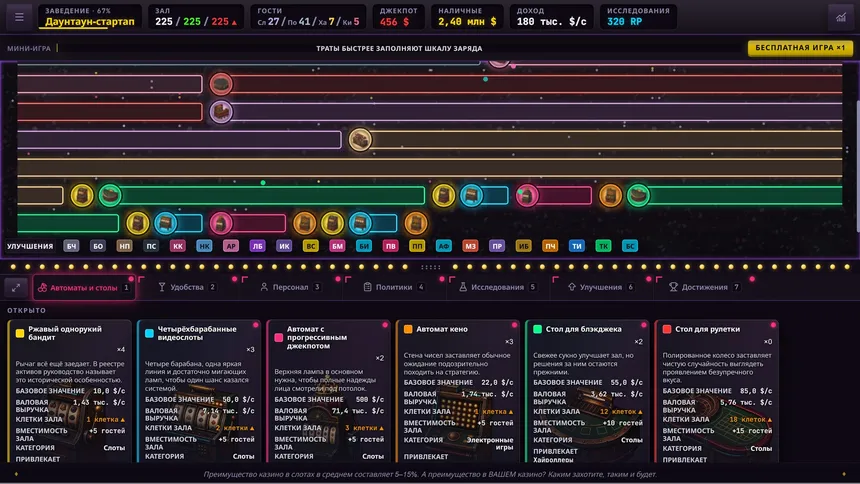The image size is (860, 484).
Task: Select the БИ upgrade badge
Action: 364,246
